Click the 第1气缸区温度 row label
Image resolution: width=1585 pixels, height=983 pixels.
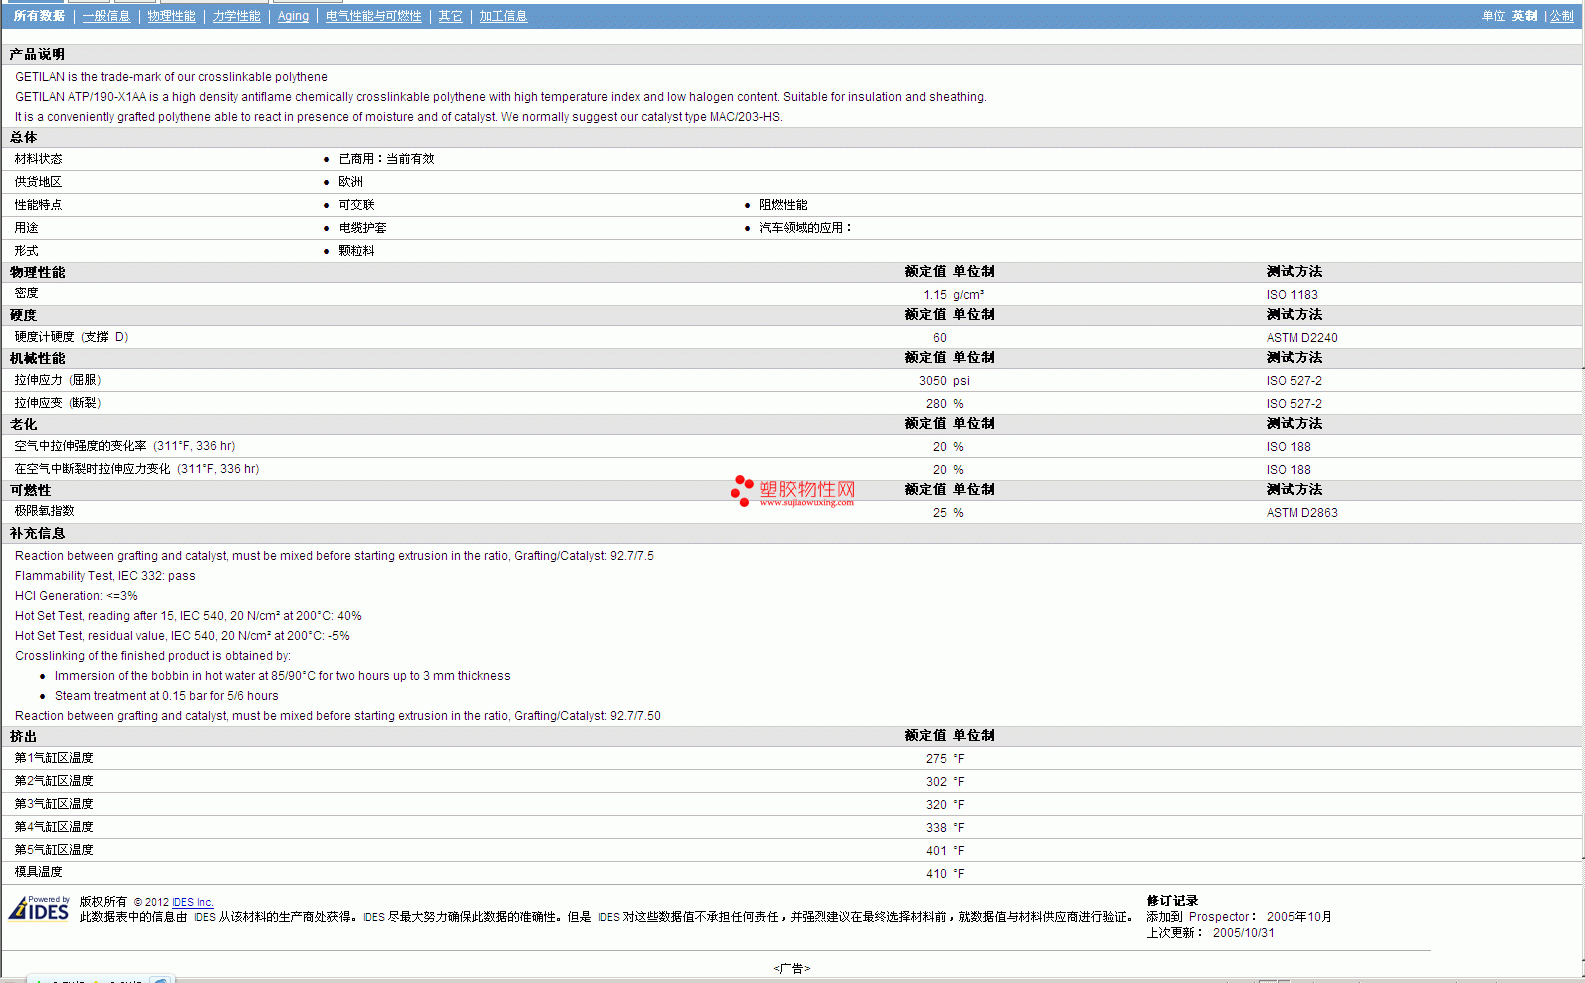pos(54,758)
